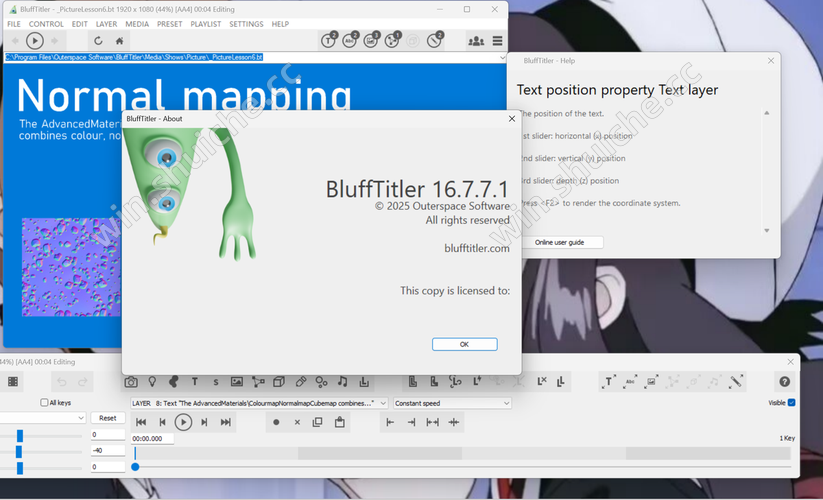Image resolution: width=823 pixels, height=500 pixels.
Task: Open help via question mark icon
Action: point(784,382)
